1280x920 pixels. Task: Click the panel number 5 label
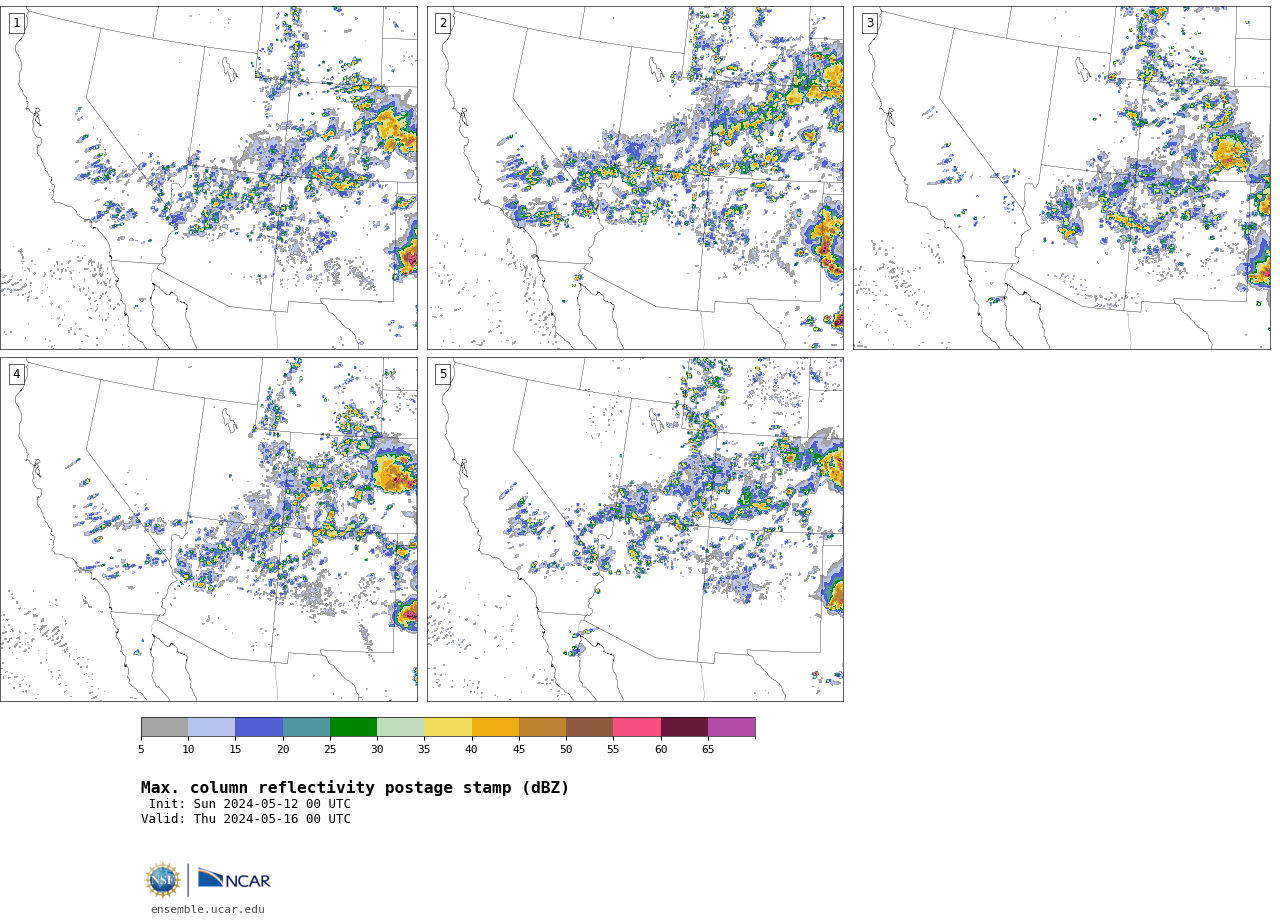point(443,374)
